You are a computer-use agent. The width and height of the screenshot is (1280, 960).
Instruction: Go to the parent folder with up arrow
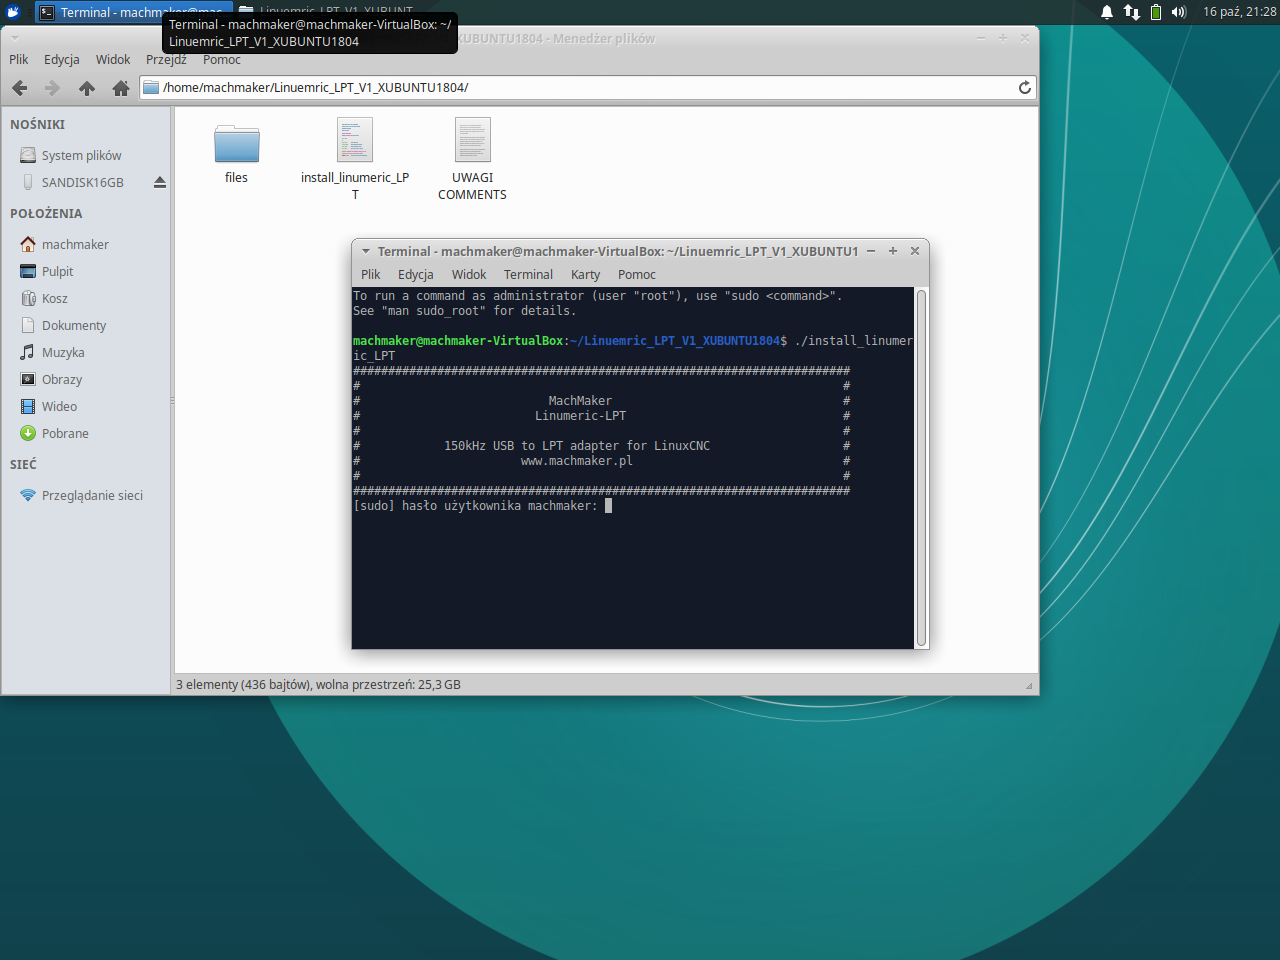(x=87, y=88)
